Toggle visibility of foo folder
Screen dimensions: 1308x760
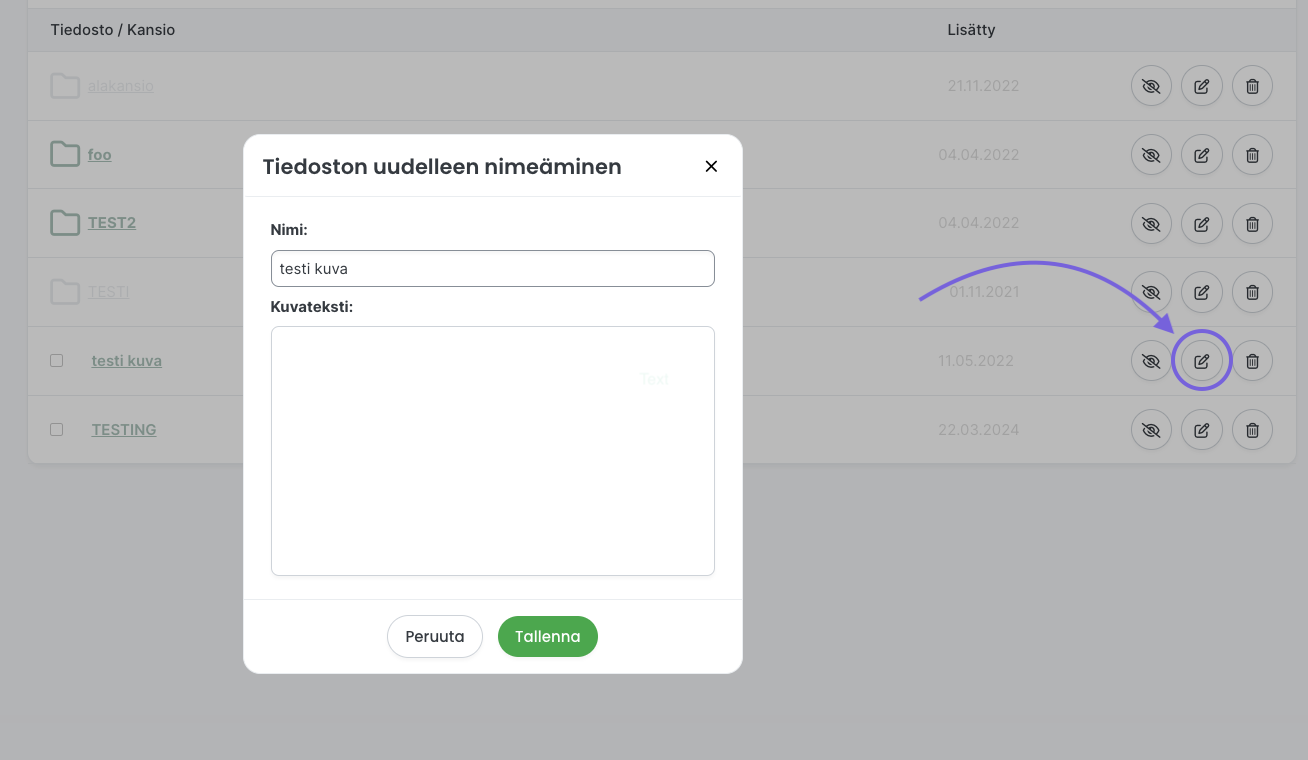pos(1151,155)
